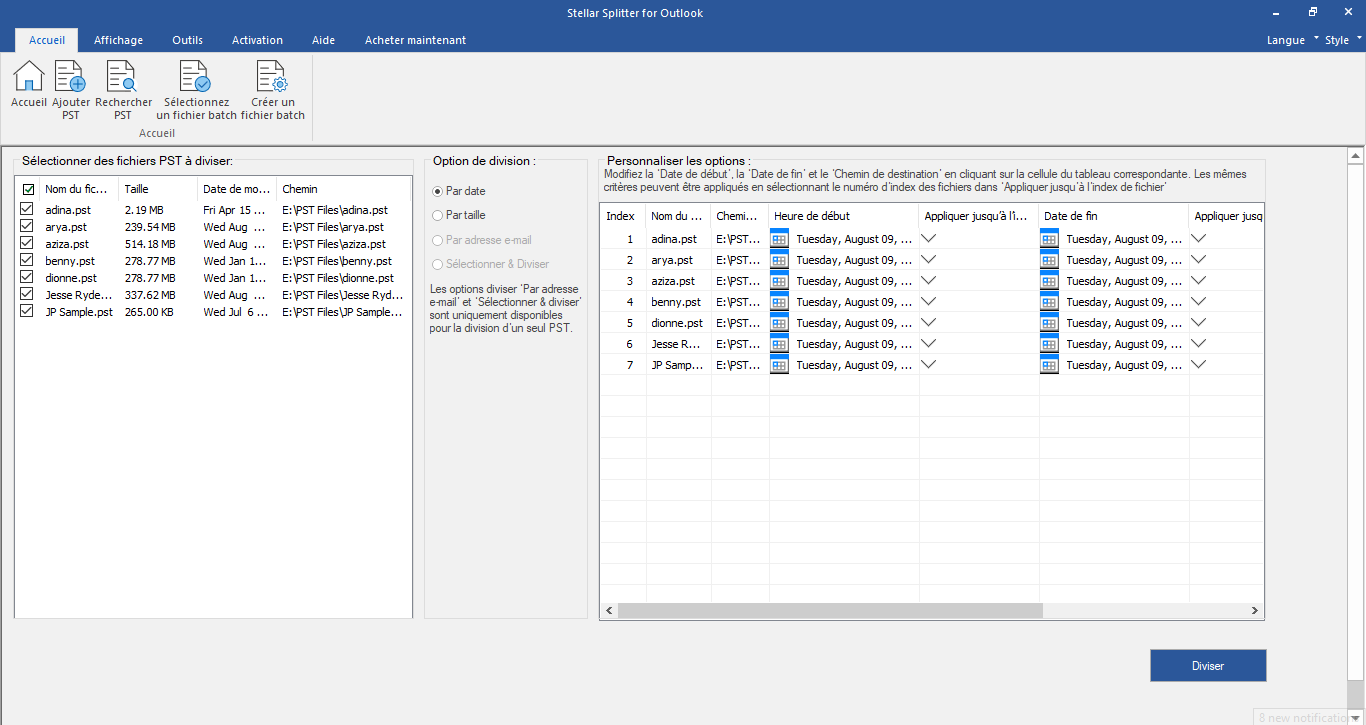1366x725 pixels.
Task: Open start date calendar for aziza.pst
Action: pos(780,281)
